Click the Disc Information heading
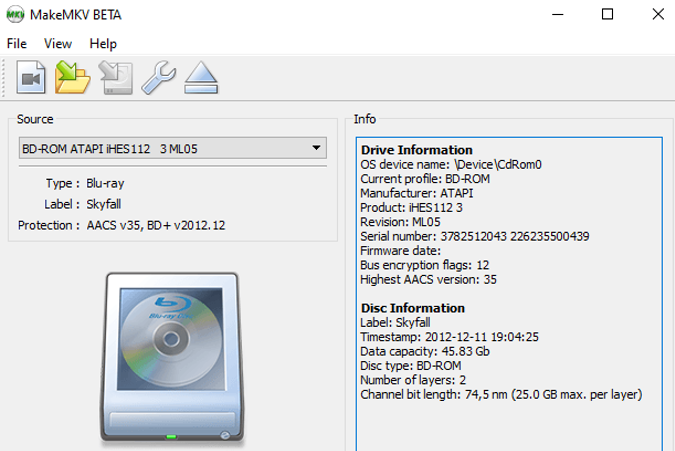The height and width of the screenshot is (451, 675). (x=413, y=308)
